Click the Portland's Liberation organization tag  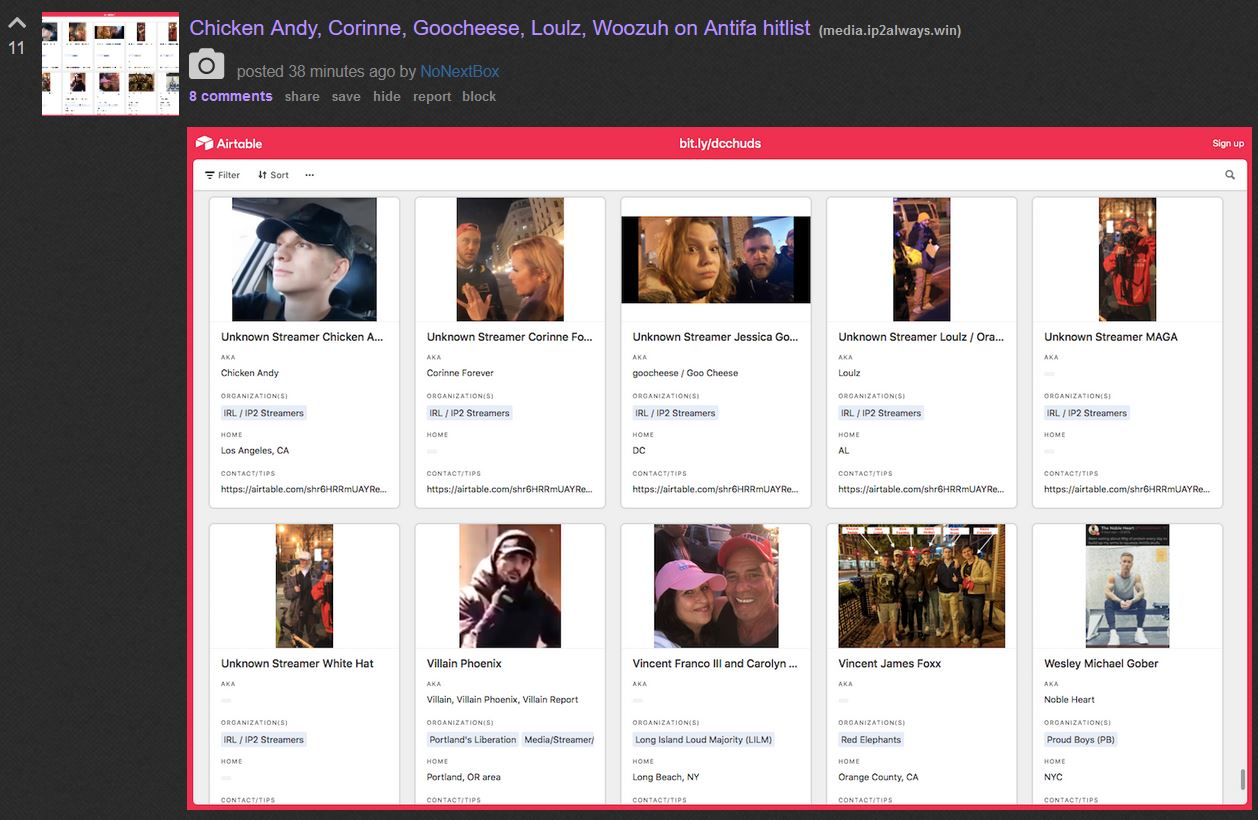click(473, 740)
